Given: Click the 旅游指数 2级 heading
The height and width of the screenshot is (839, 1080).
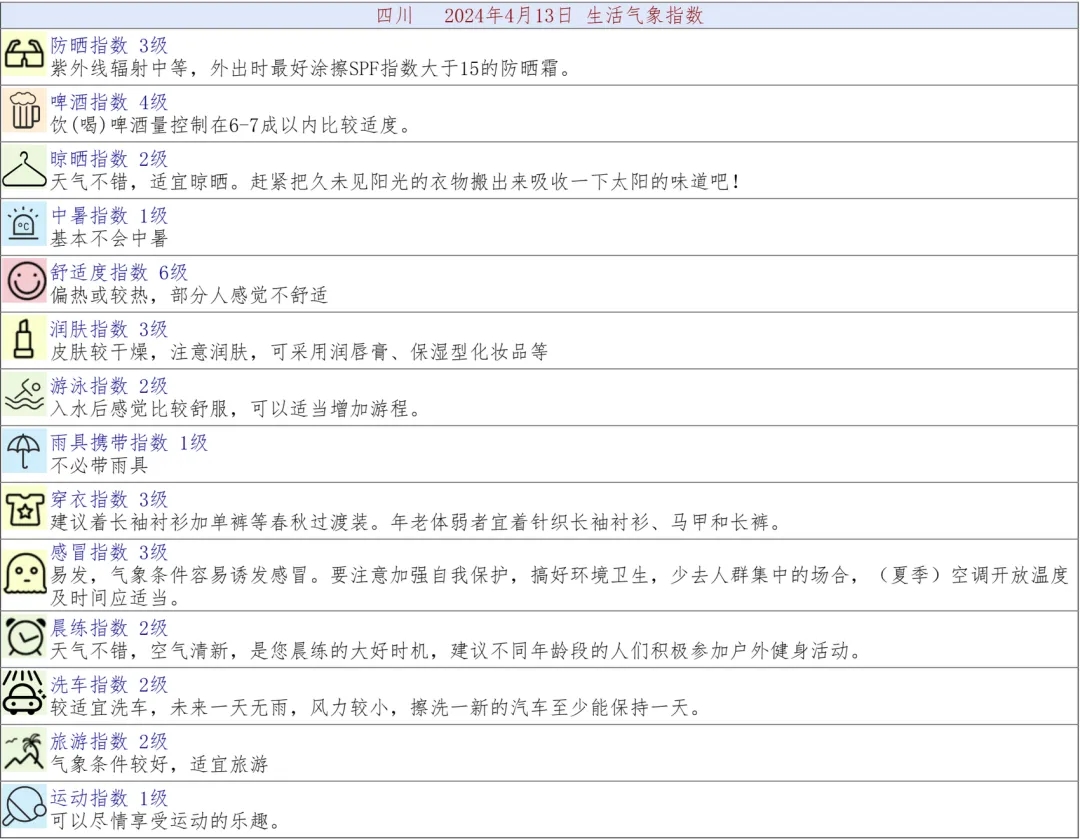Looking at the screenshot, I should [x=109, y=742].
